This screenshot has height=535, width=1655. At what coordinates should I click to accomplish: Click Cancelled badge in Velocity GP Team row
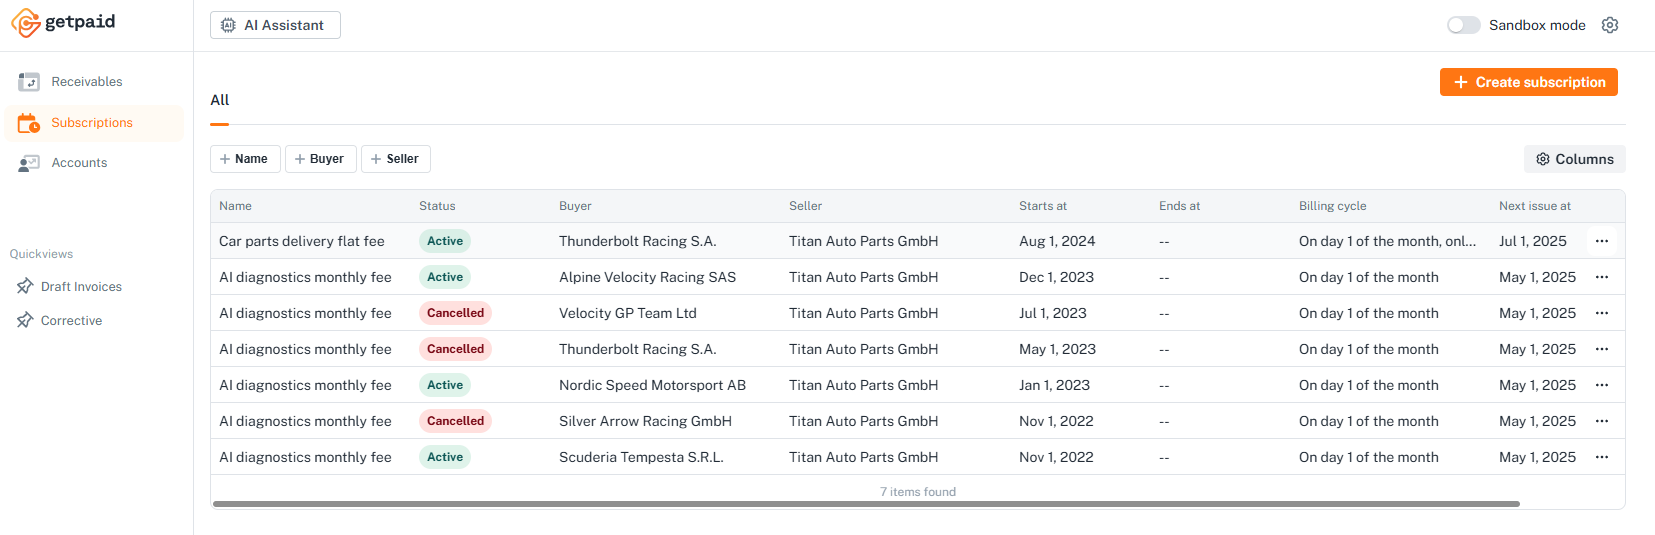pos(455,313)
